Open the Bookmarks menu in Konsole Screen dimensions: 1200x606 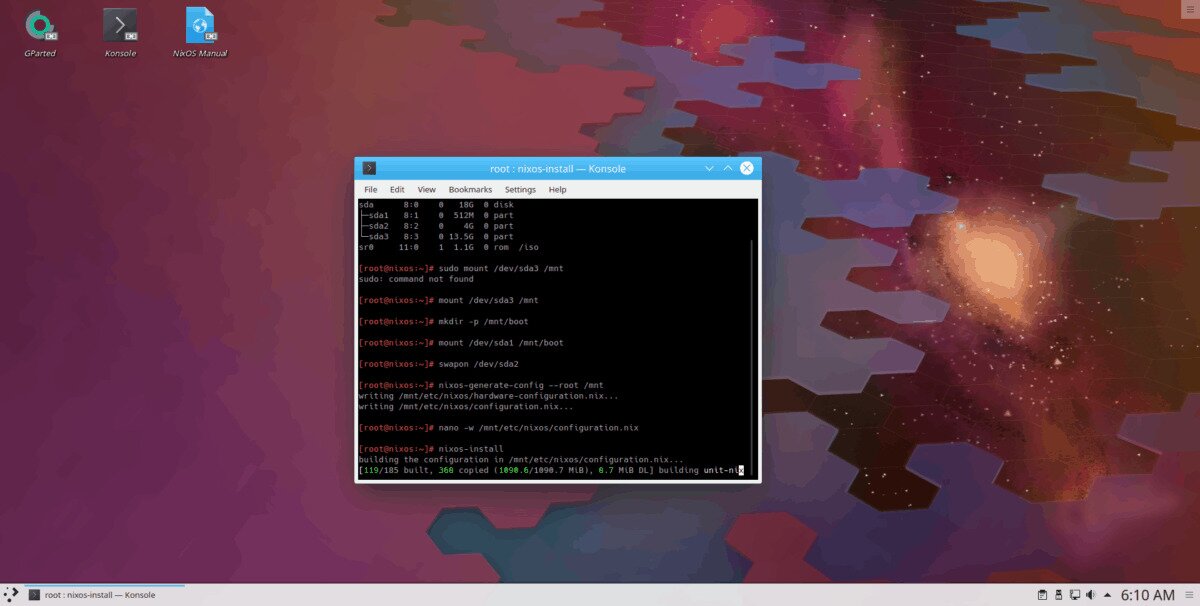(x=470, y=189)
